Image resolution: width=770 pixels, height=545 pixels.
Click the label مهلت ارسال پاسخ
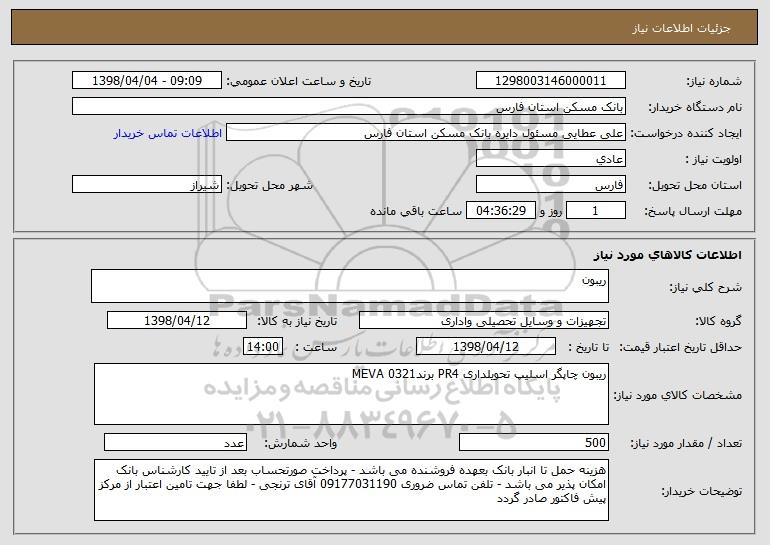(693, 211)
